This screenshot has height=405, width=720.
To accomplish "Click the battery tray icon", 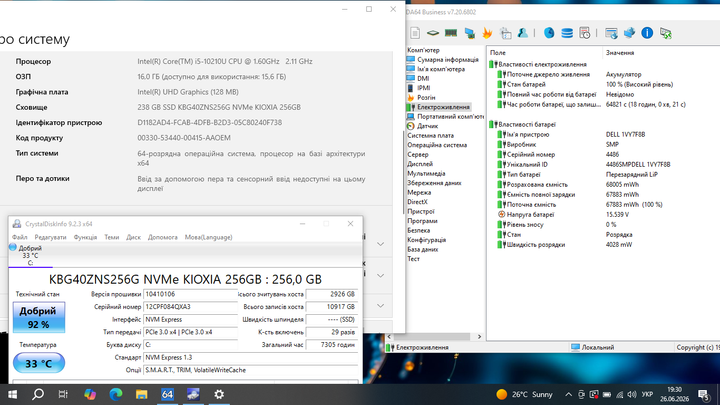I will pos(607,394).
